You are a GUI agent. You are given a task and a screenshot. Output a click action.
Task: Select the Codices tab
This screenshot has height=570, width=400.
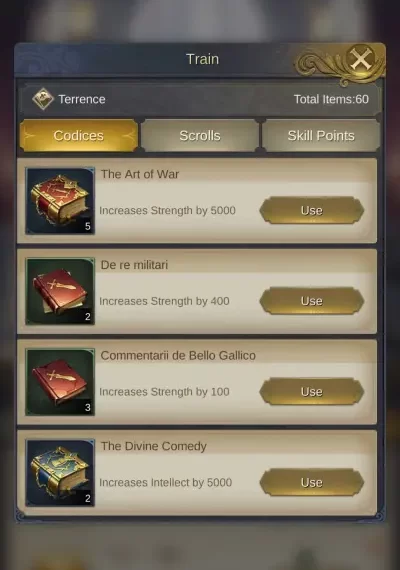pyautogui.click(x=79, y=136)
